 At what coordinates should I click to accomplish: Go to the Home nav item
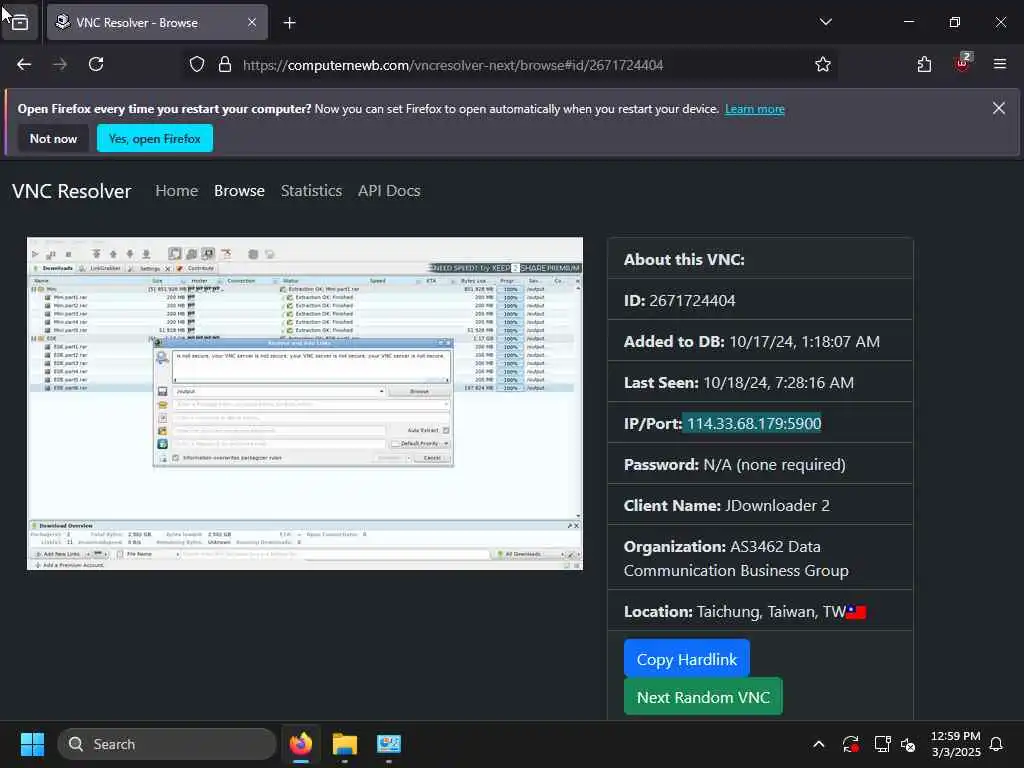pyautogui.click(x=176, y=191)
